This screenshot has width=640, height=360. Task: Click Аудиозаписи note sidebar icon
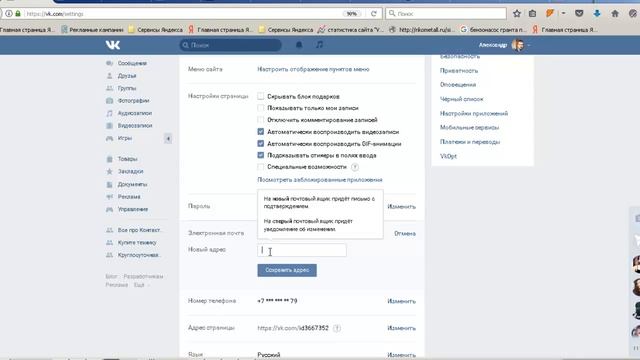[109, 113]
